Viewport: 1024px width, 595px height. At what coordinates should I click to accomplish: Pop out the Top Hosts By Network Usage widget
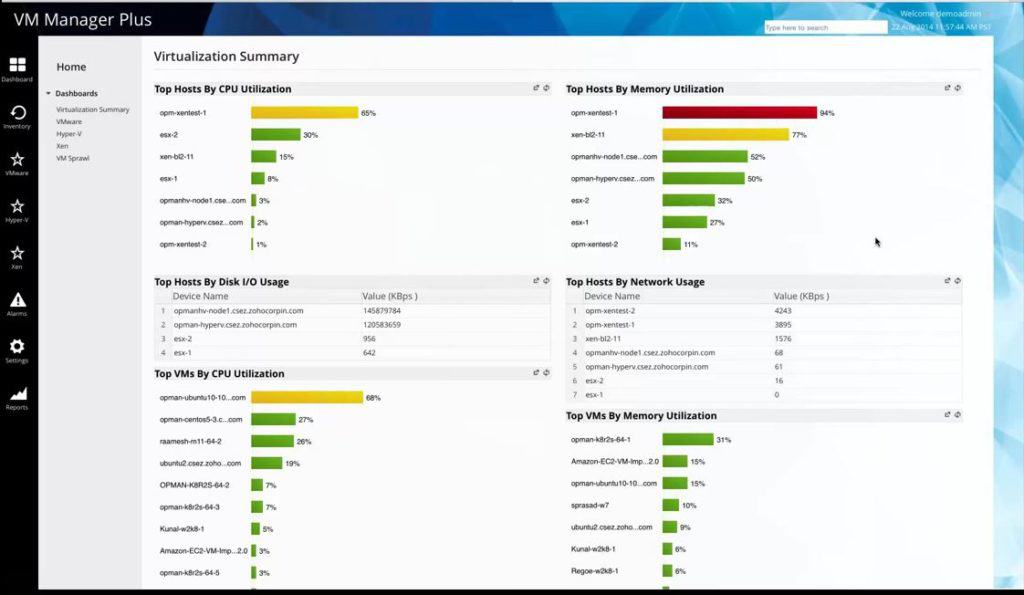[947, 281]
